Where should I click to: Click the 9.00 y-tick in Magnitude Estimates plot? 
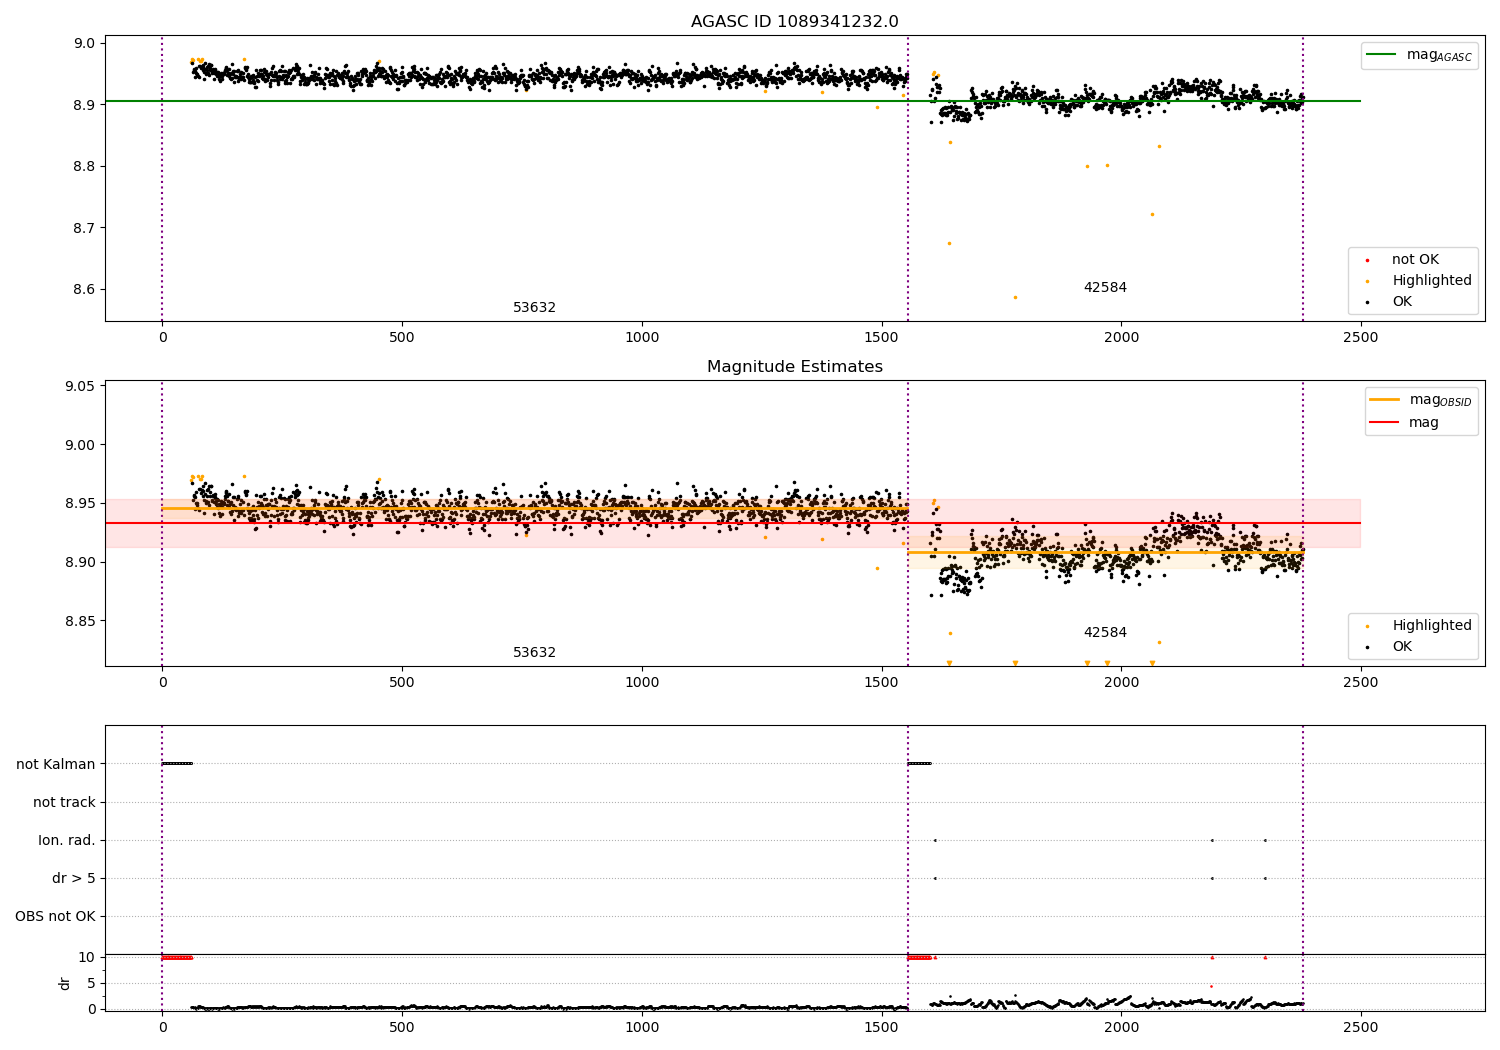click(80, 446)
